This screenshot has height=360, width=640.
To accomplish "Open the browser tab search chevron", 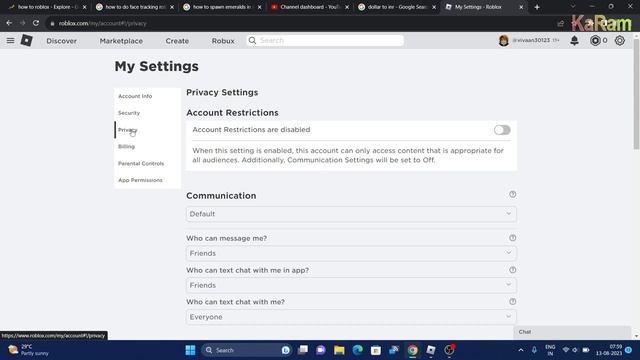I will coord(573,7).
